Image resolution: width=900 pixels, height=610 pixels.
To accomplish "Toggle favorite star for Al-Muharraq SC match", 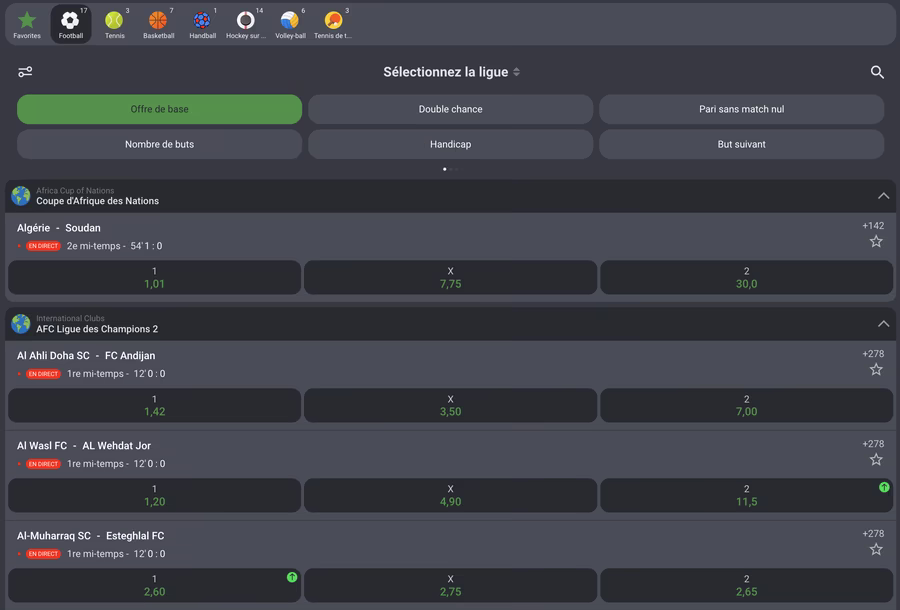I will pos(876,550).
